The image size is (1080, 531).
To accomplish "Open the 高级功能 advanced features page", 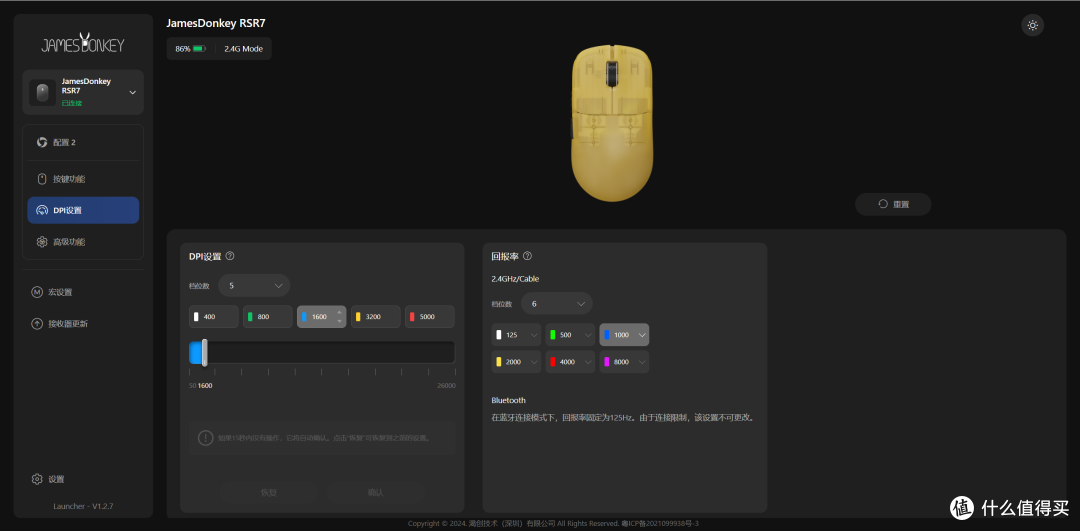I will (x=83, y=242).
